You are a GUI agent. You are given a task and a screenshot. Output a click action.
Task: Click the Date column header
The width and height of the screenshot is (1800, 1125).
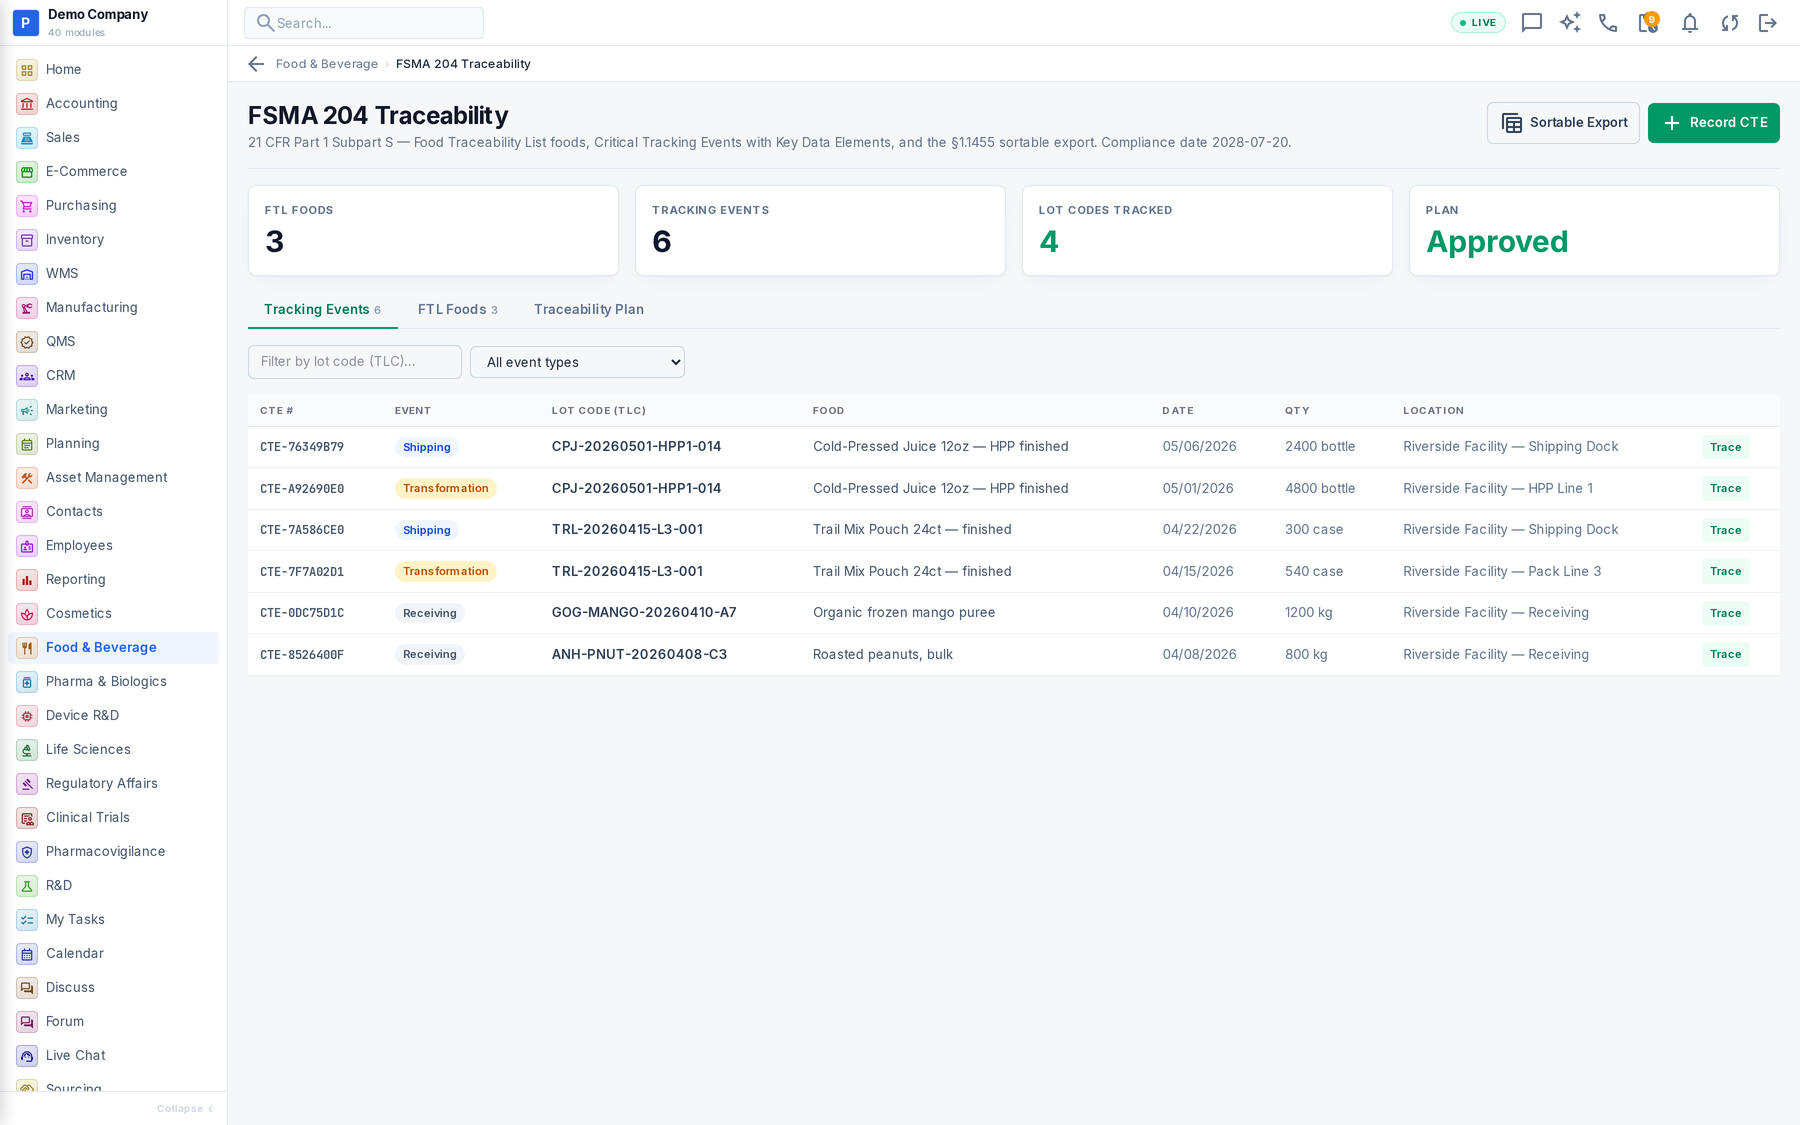pos(1178,411)
